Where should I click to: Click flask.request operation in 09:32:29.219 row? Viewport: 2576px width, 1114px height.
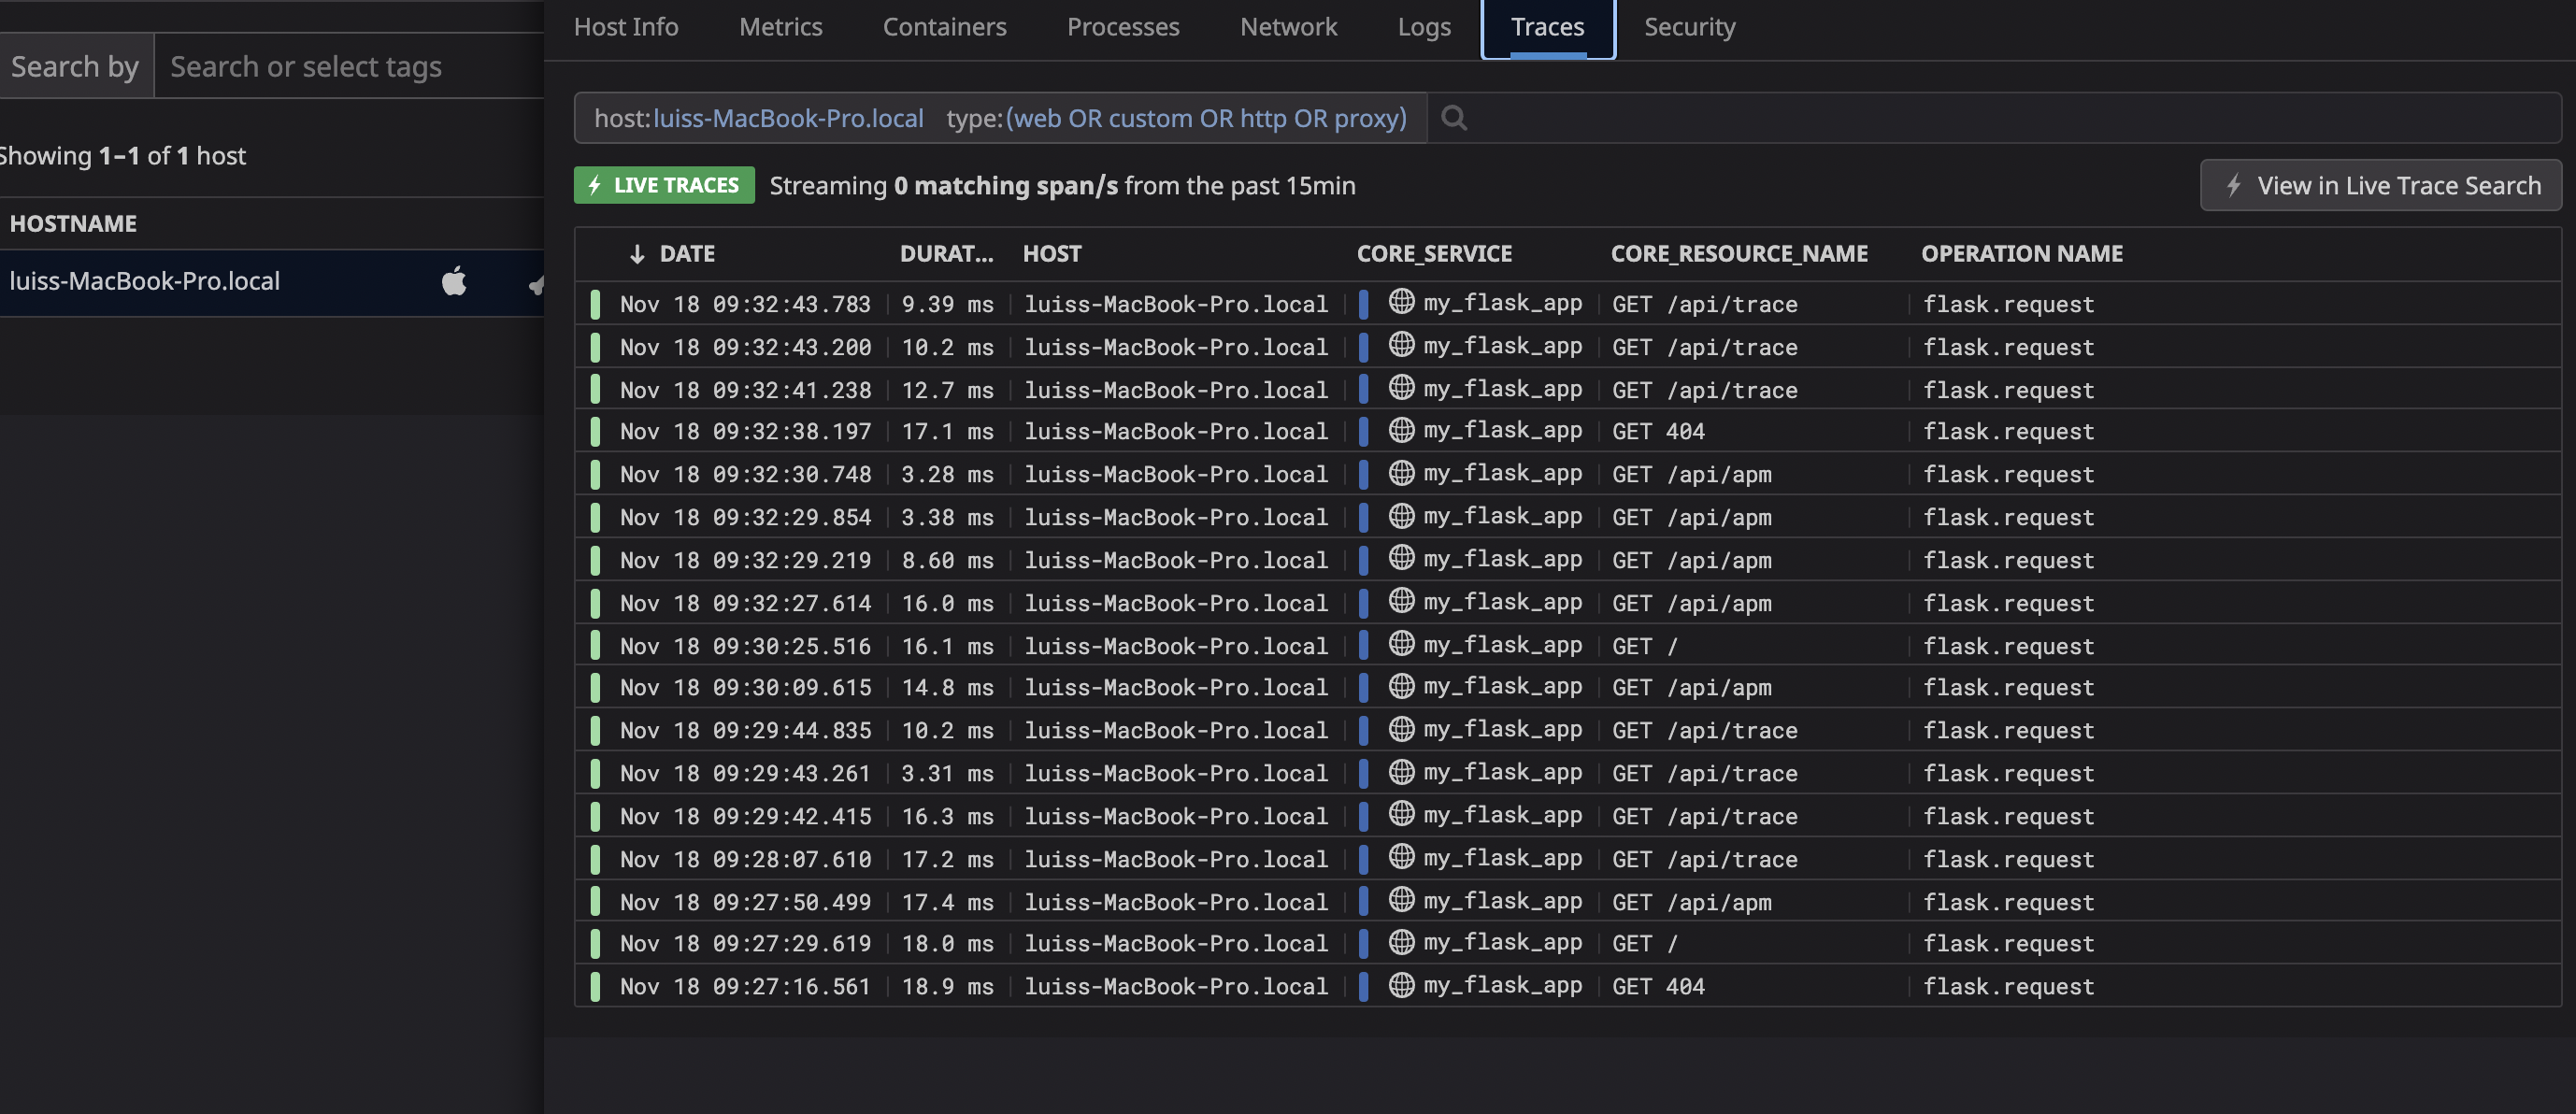point(2008,561)
